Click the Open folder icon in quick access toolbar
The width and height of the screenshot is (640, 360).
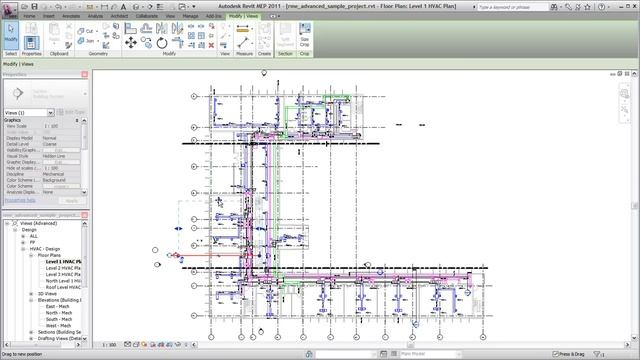pos(24,7)
